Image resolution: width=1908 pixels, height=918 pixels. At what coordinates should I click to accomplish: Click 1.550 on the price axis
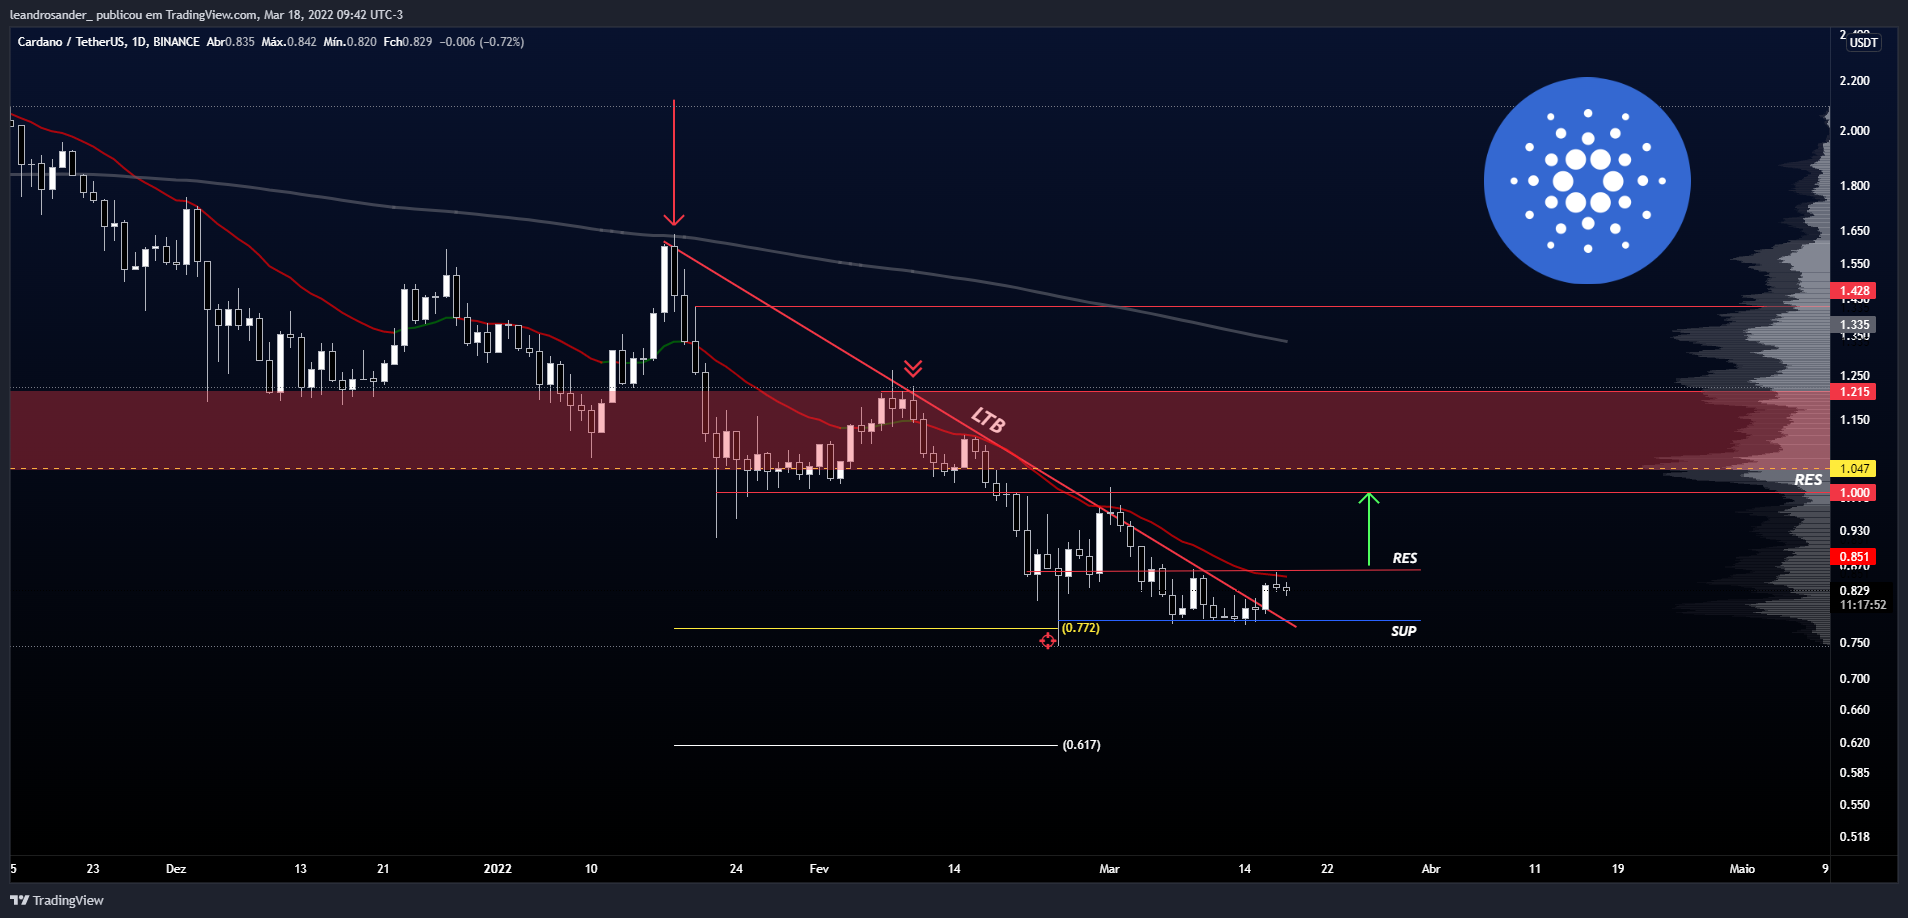click(x=1854, y=264)
